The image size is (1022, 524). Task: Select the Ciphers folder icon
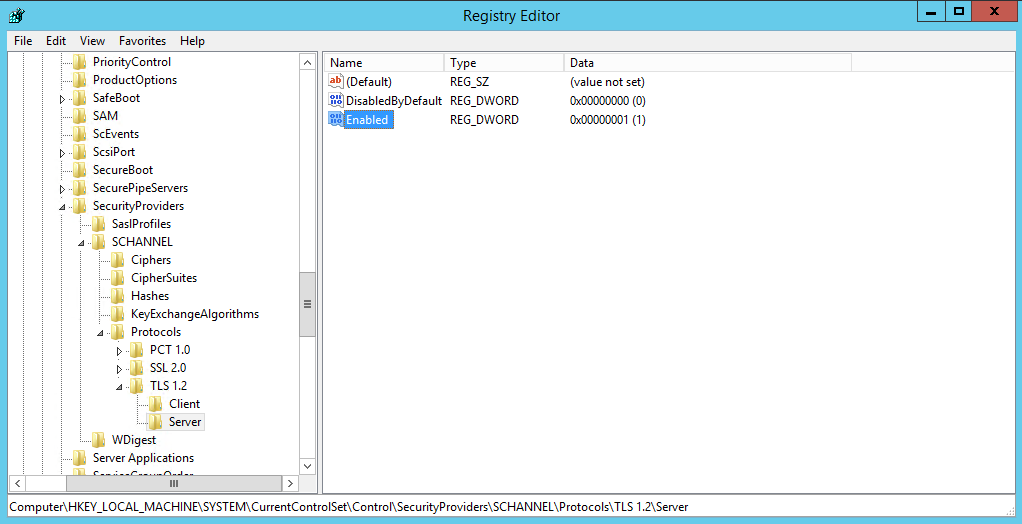pyautogui.click(x=118, y=260)
